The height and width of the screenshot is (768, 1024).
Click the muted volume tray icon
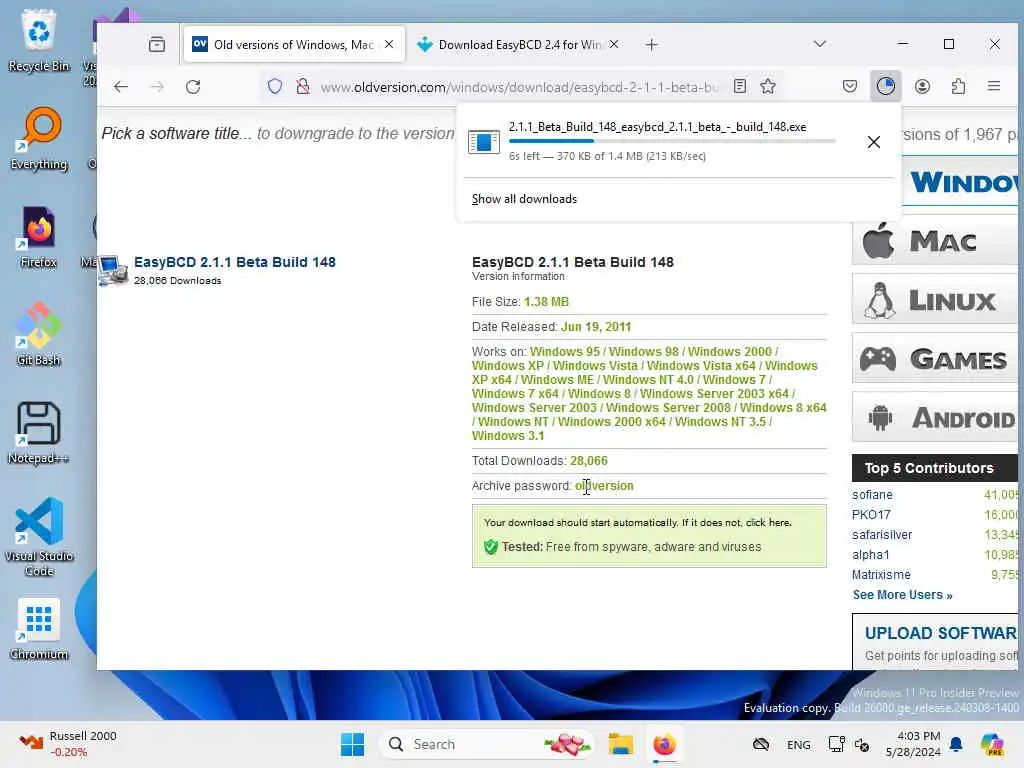point(861,744)
